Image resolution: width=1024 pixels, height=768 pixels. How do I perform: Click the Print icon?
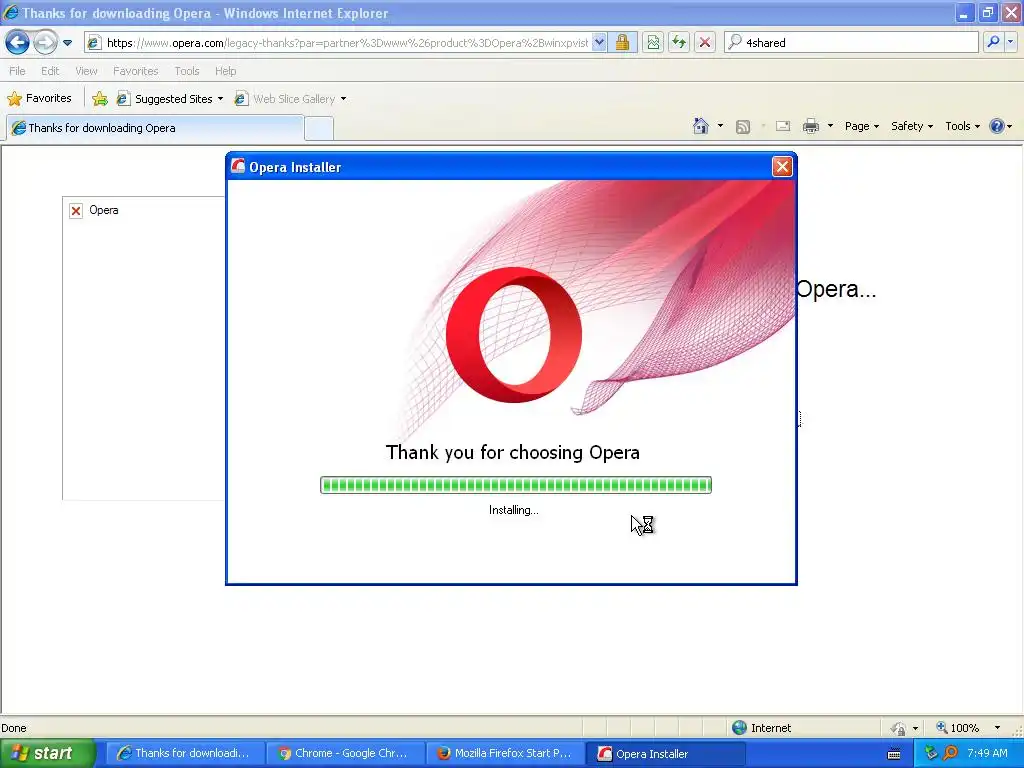[810, 126]
